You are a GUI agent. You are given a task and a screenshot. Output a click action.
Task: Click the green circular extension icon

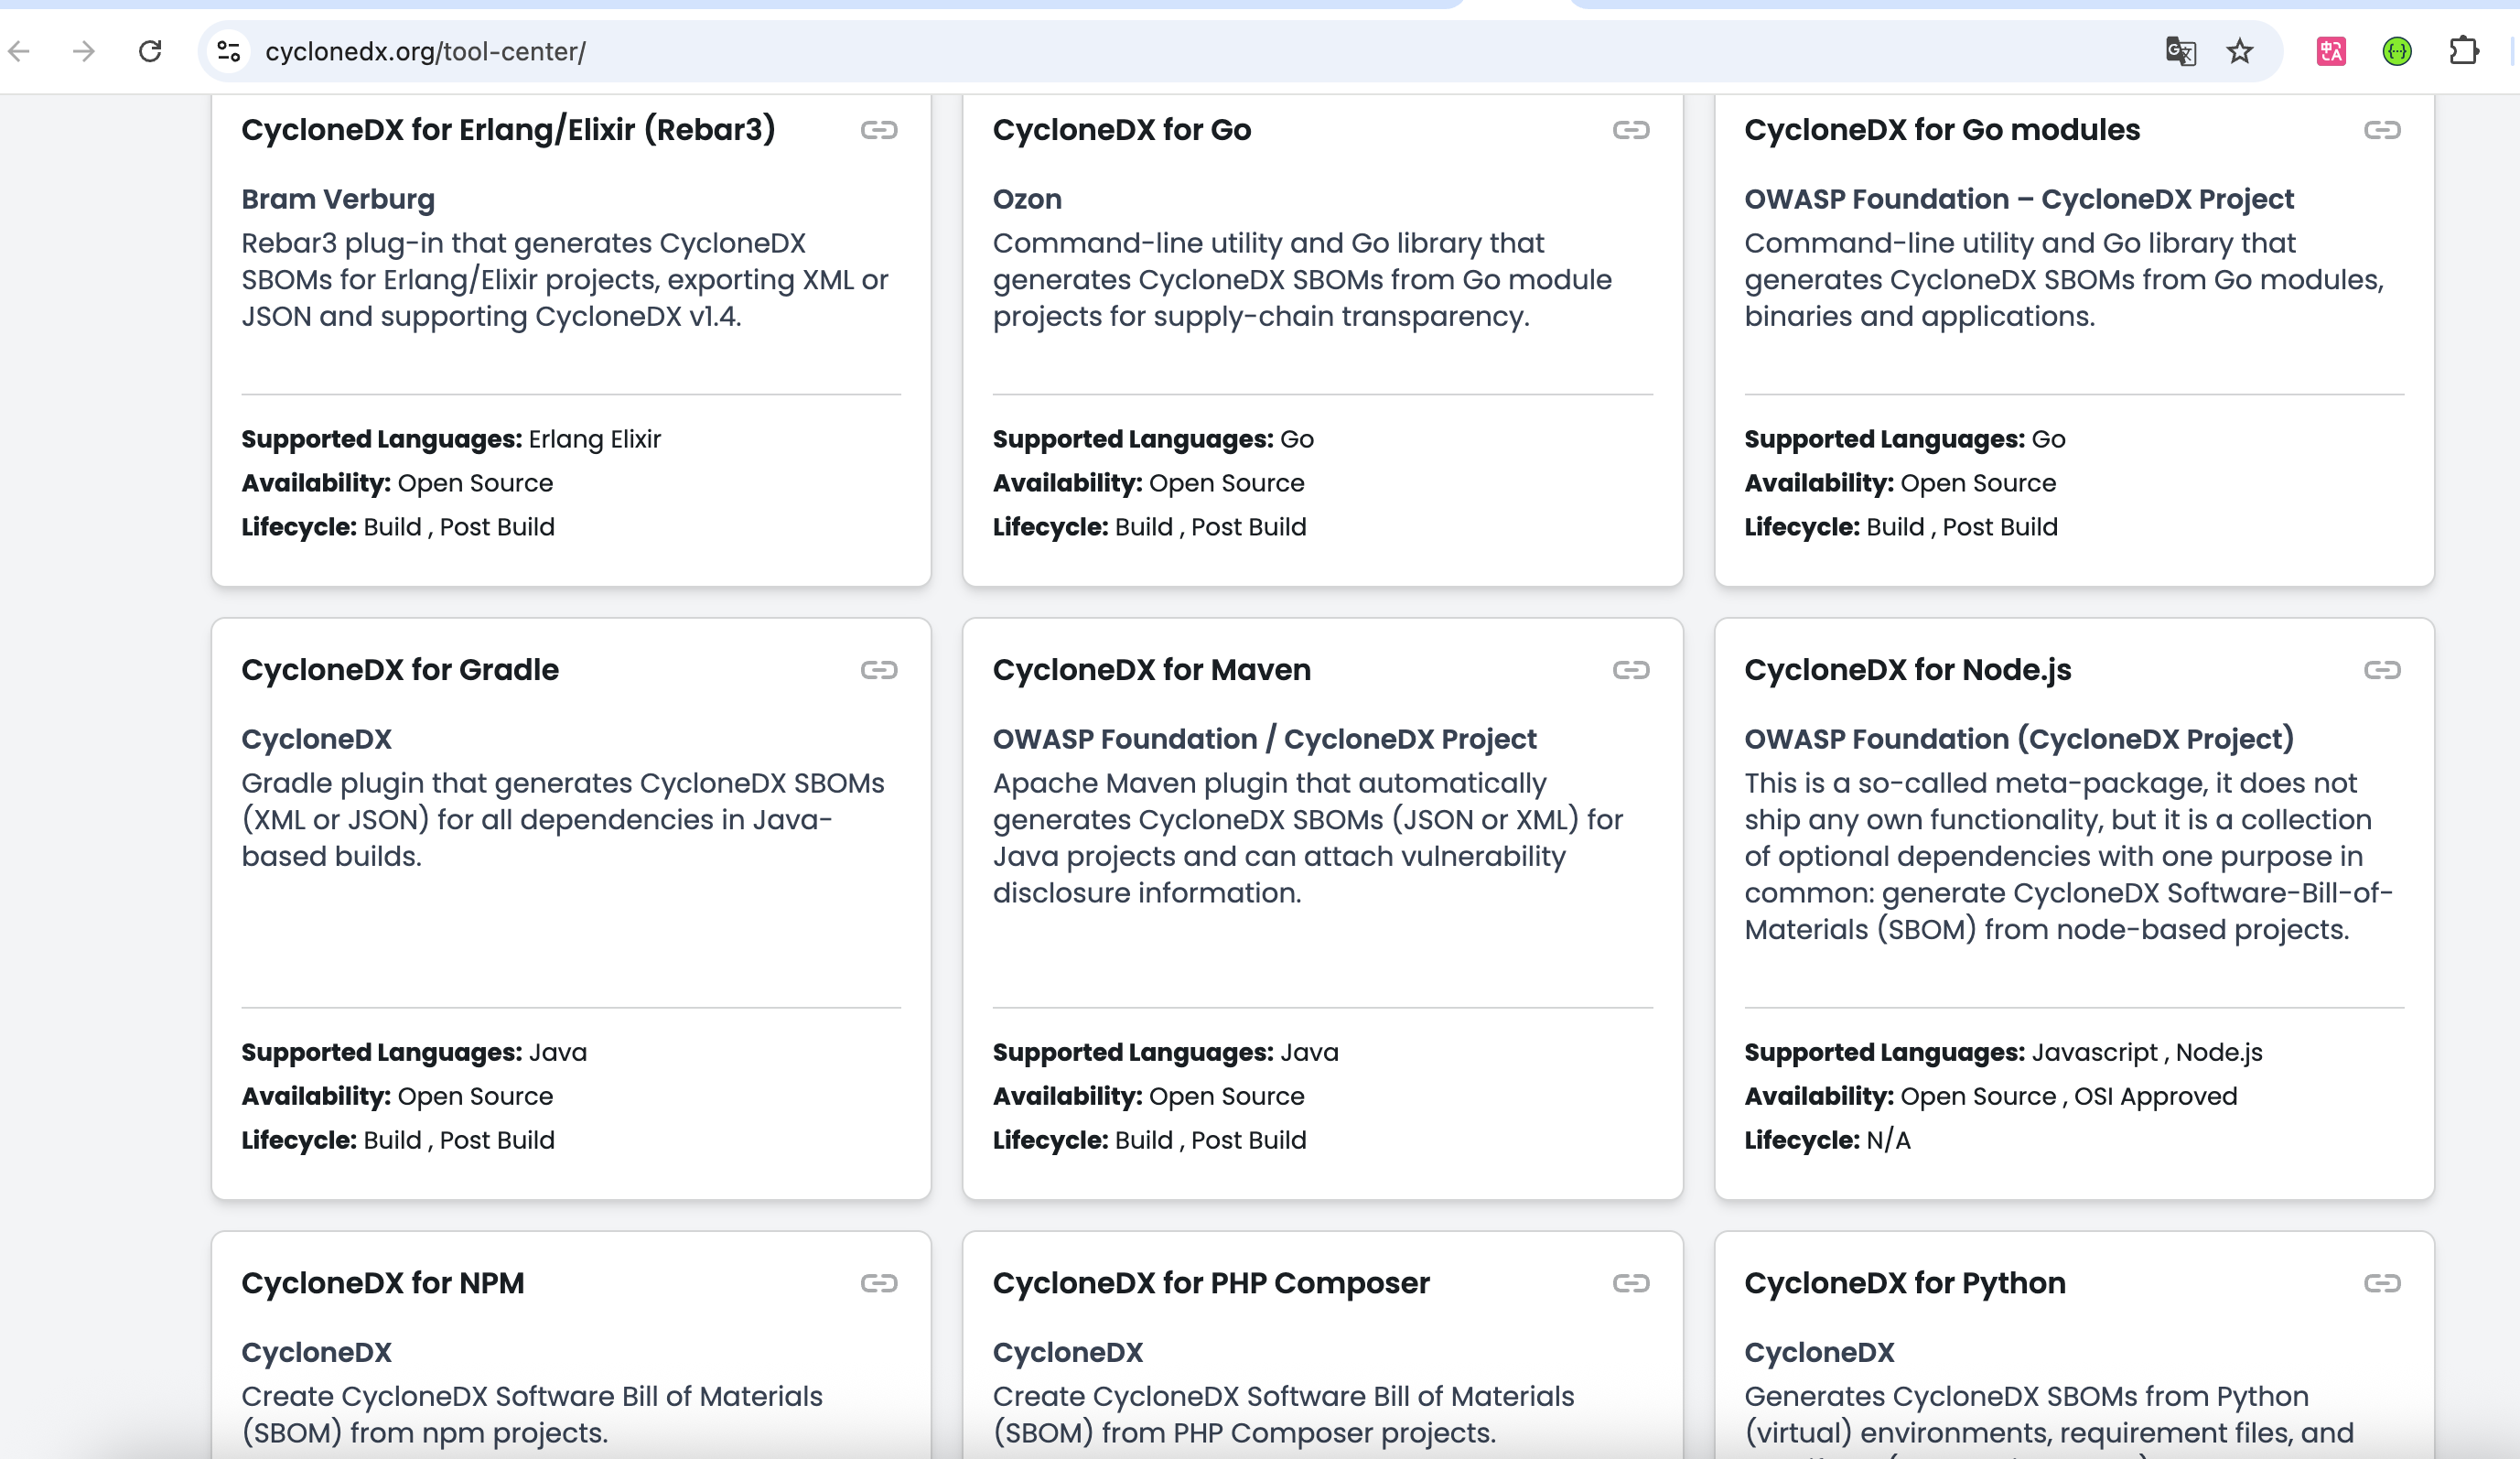[x=2397, y=51]
